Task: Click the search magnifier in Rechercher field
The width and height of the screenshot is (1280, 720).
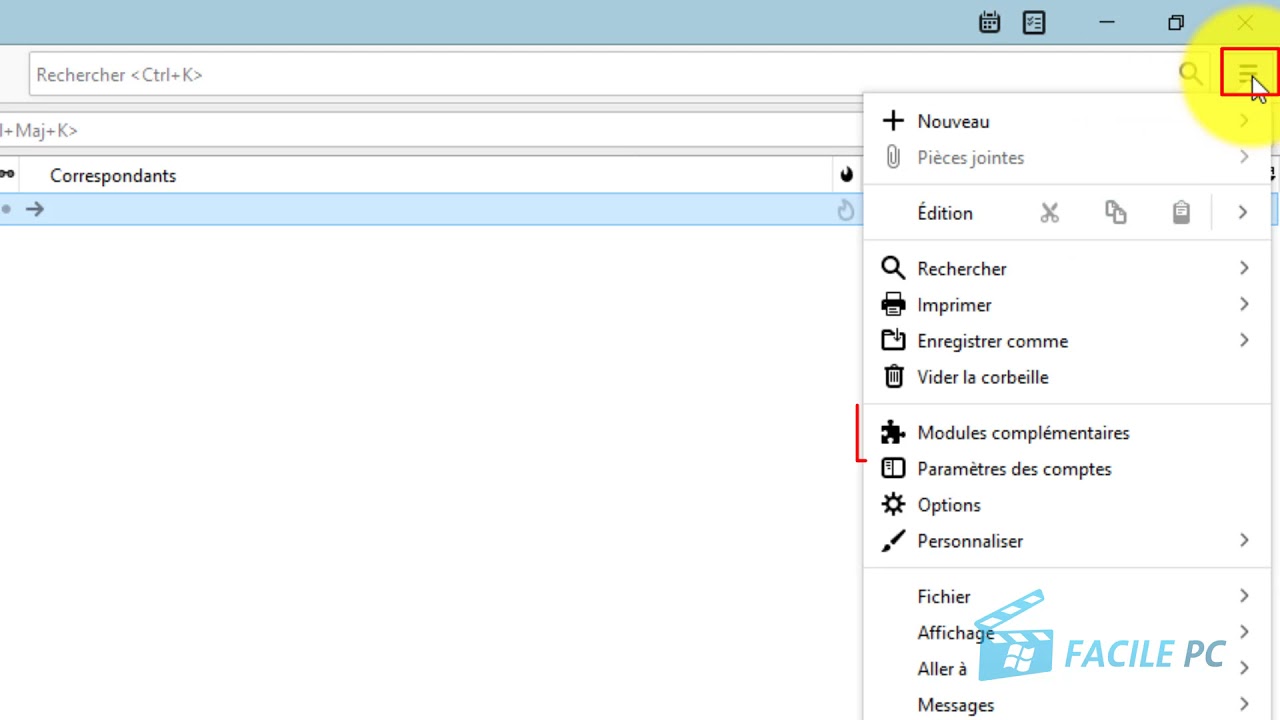Action: point(1190,73)
